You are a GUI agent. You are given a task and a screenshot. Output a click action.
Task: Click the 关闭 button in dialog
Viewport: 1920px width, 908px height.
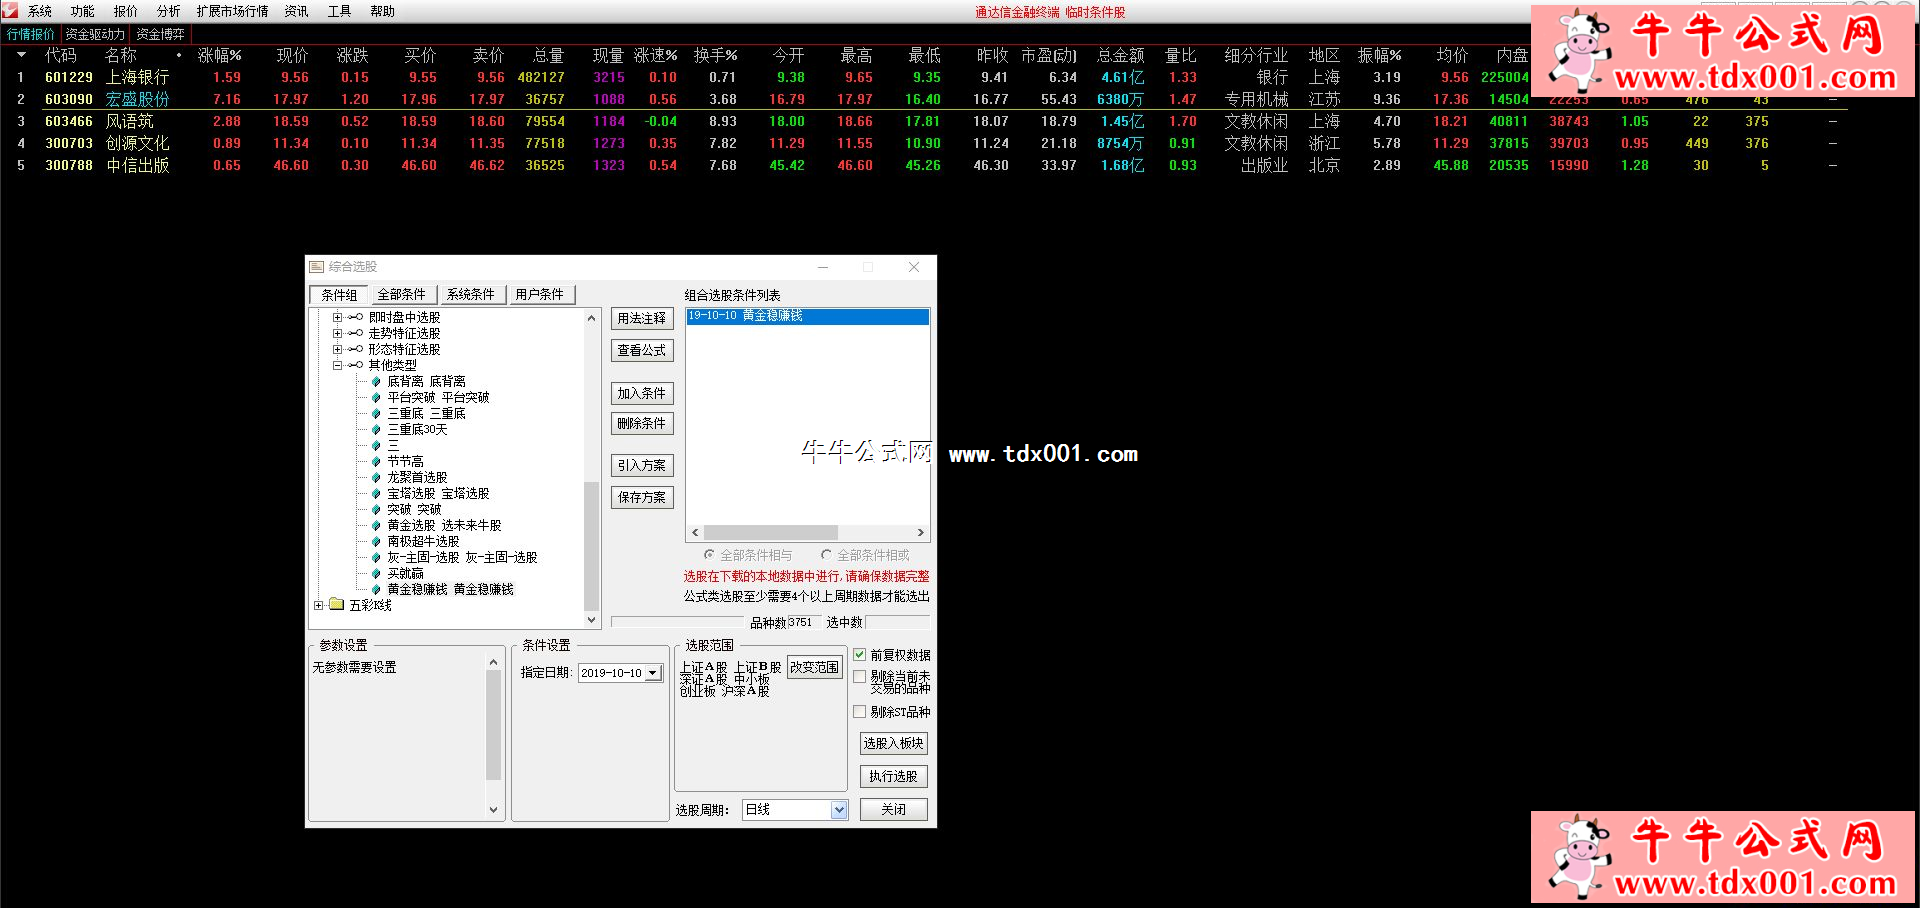point(894,810)
